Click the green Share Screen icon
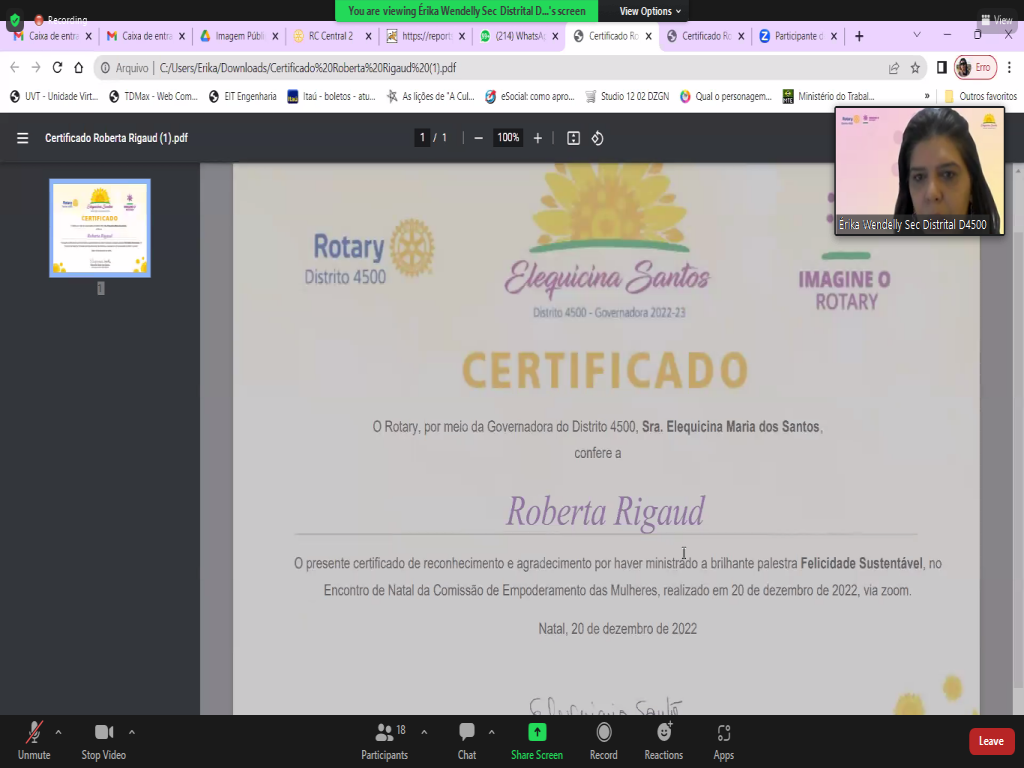1024x768 pixels. [x=537, y=732]
